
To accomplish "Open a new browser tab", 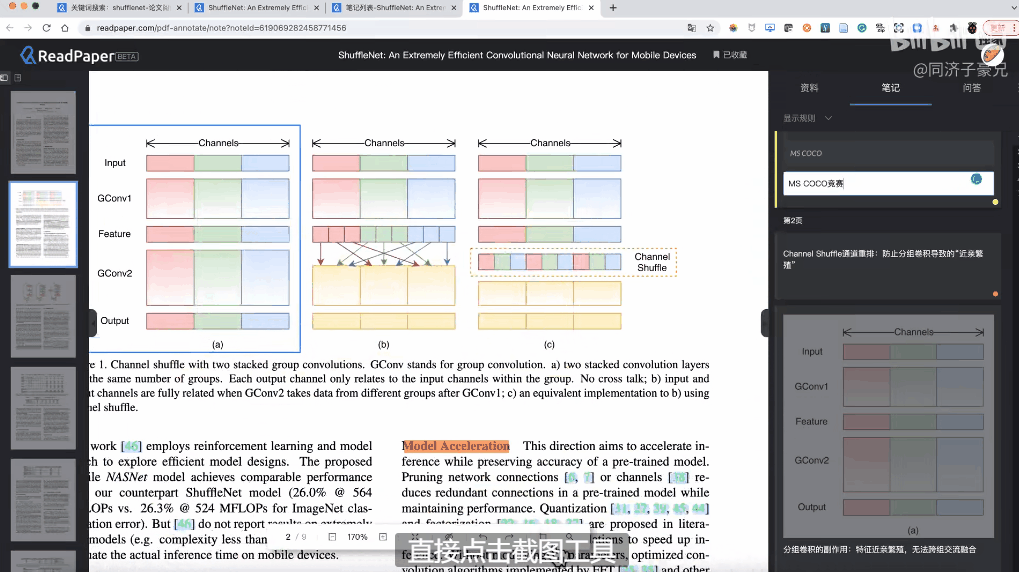I will 613,8.
